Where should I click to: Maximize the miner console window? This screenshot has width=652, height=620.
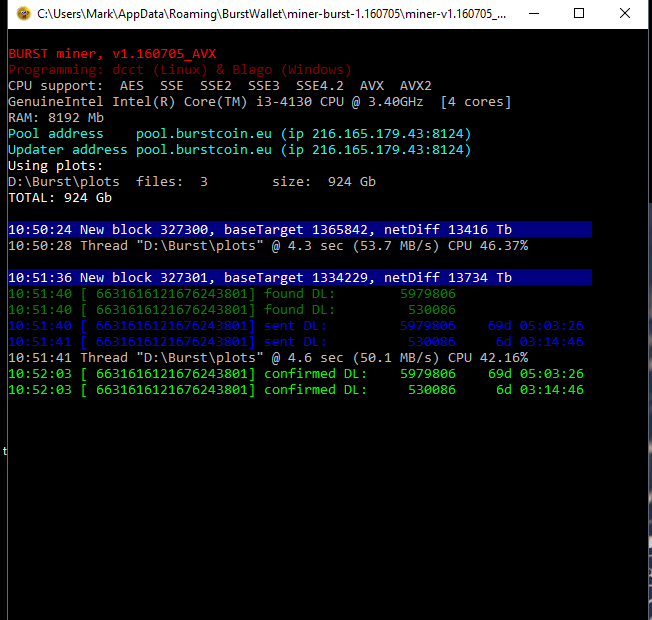tap(579, 14)
